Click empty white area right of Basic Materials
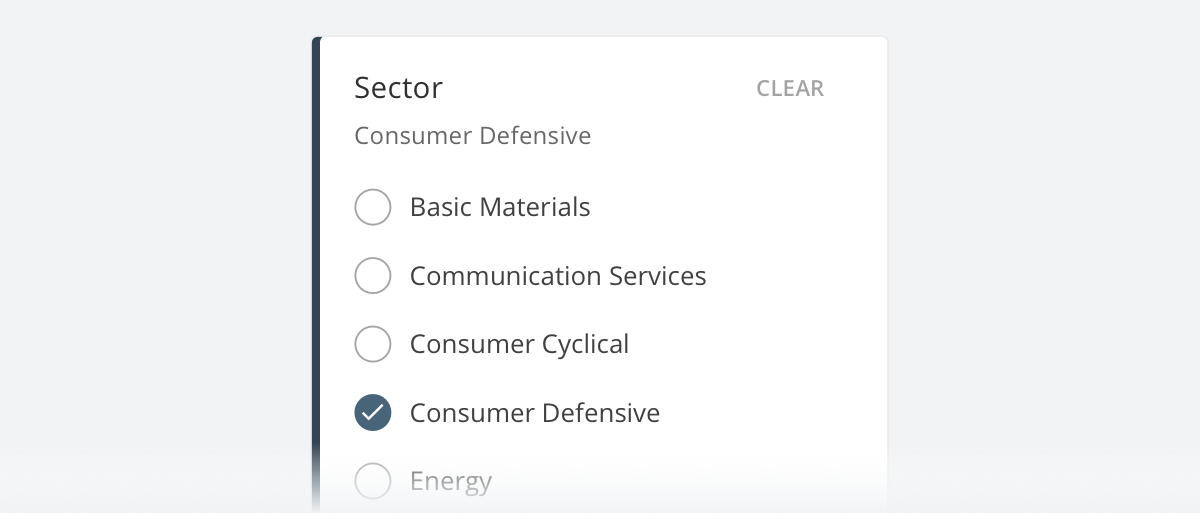The image size is (1200, 513). coord(740,208)
